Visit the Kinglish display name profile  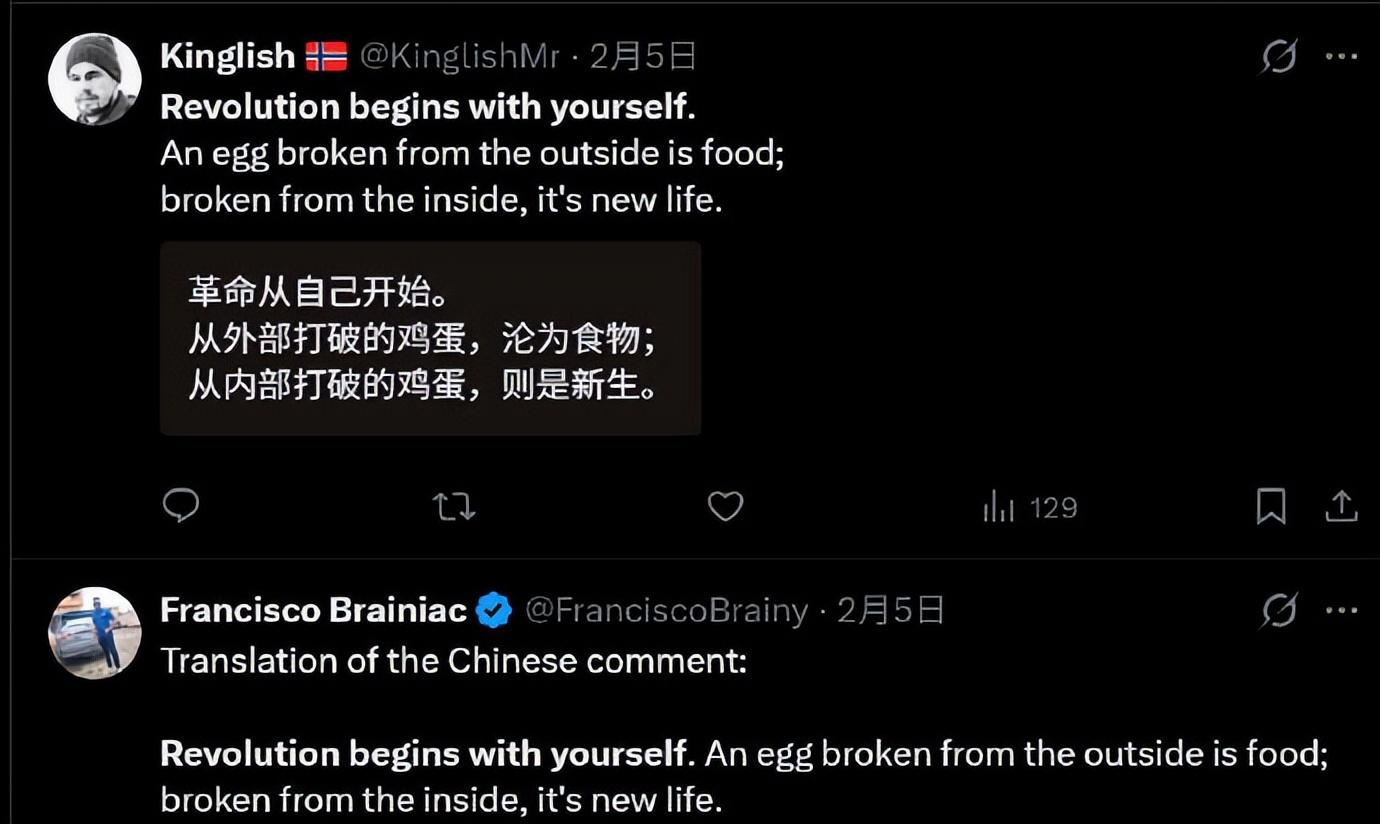[x=227, y=56]
